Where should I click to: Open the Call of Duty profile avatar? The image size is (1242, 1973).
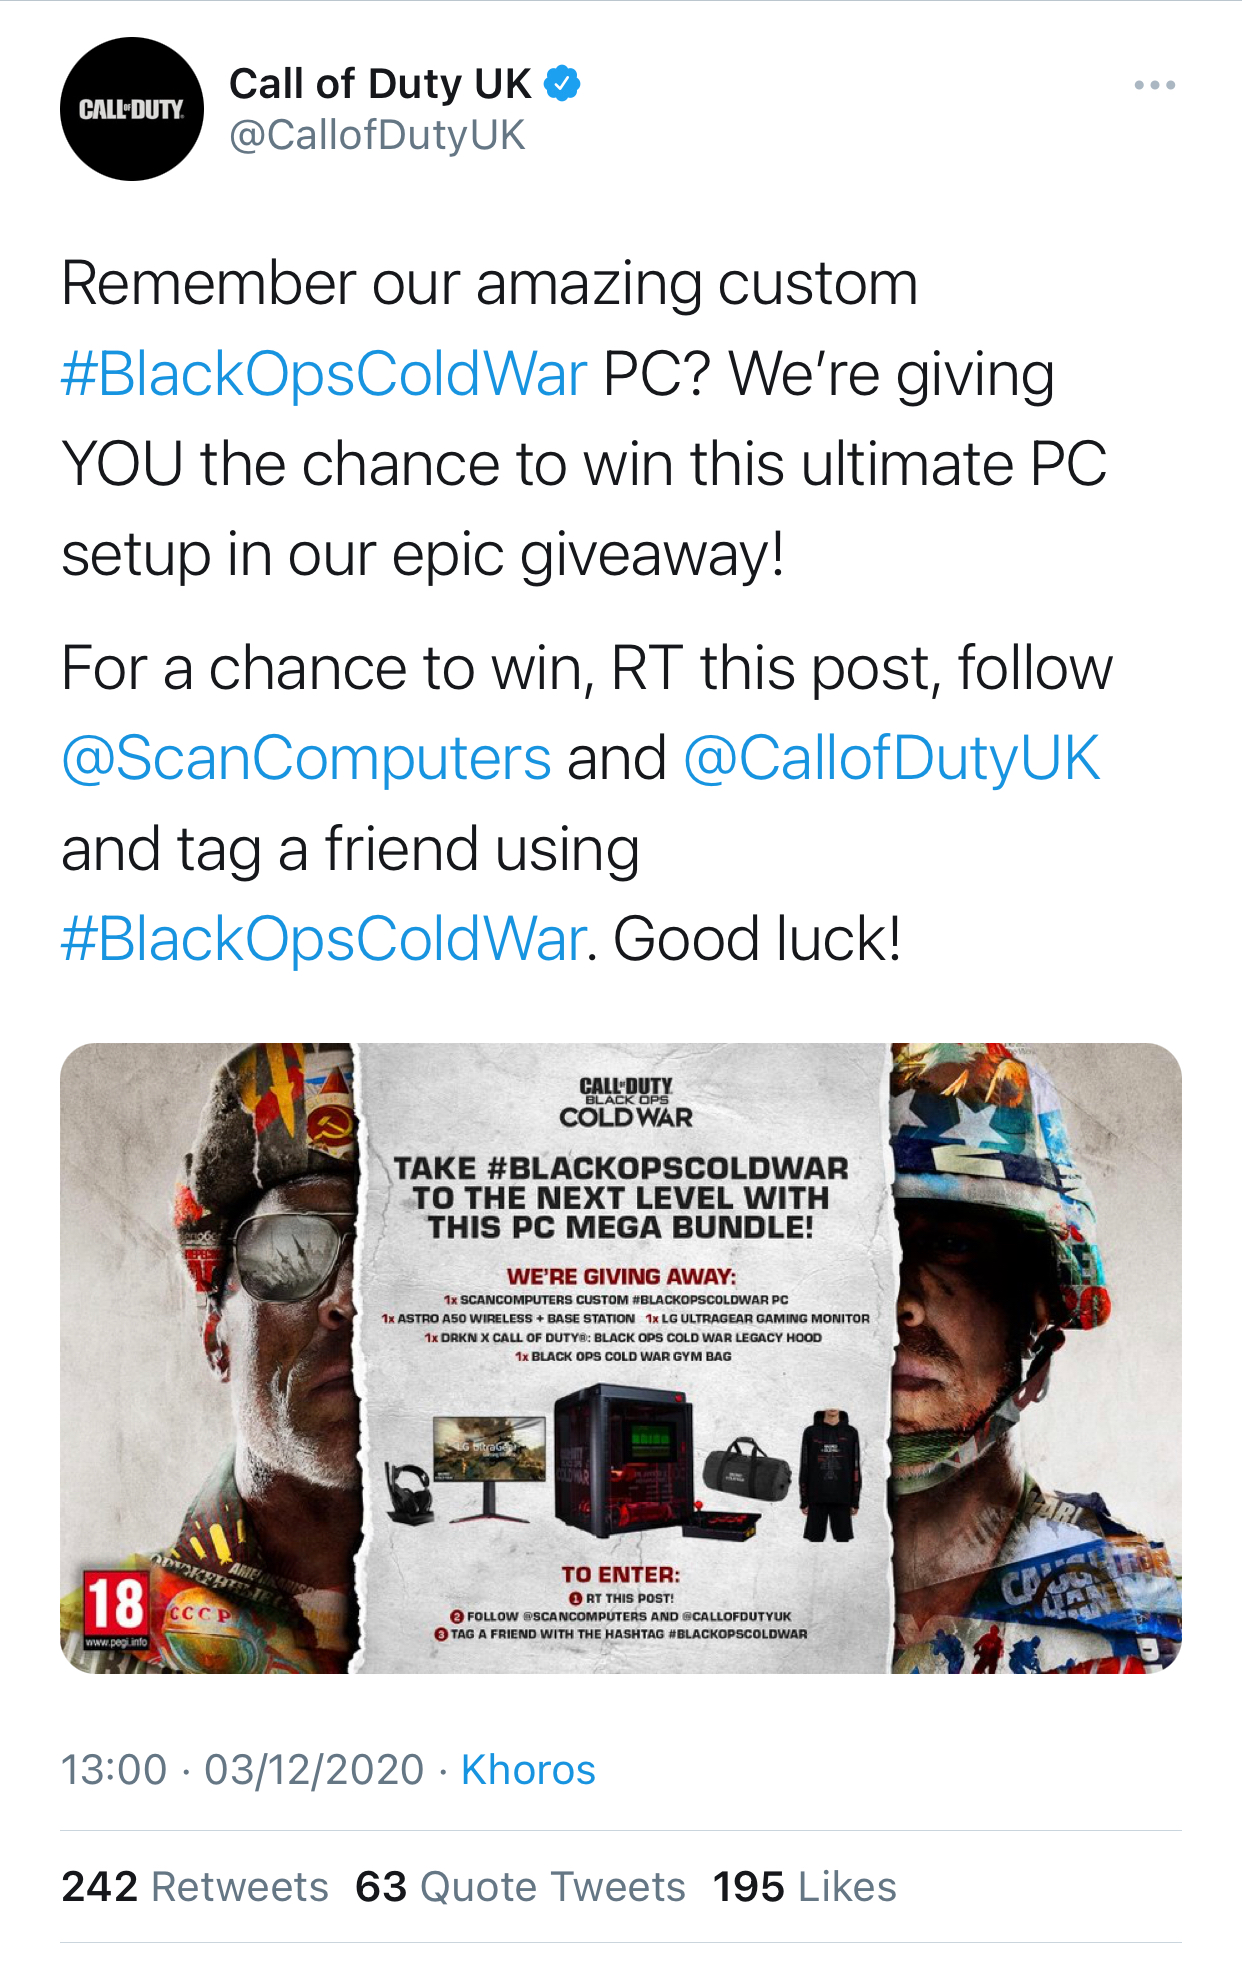point(132,109)
